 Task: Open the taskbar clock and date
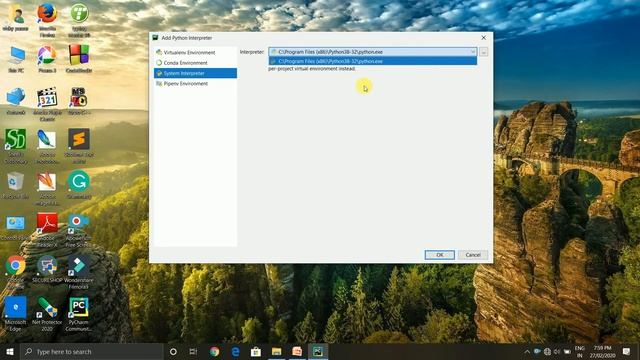[602, 351]
